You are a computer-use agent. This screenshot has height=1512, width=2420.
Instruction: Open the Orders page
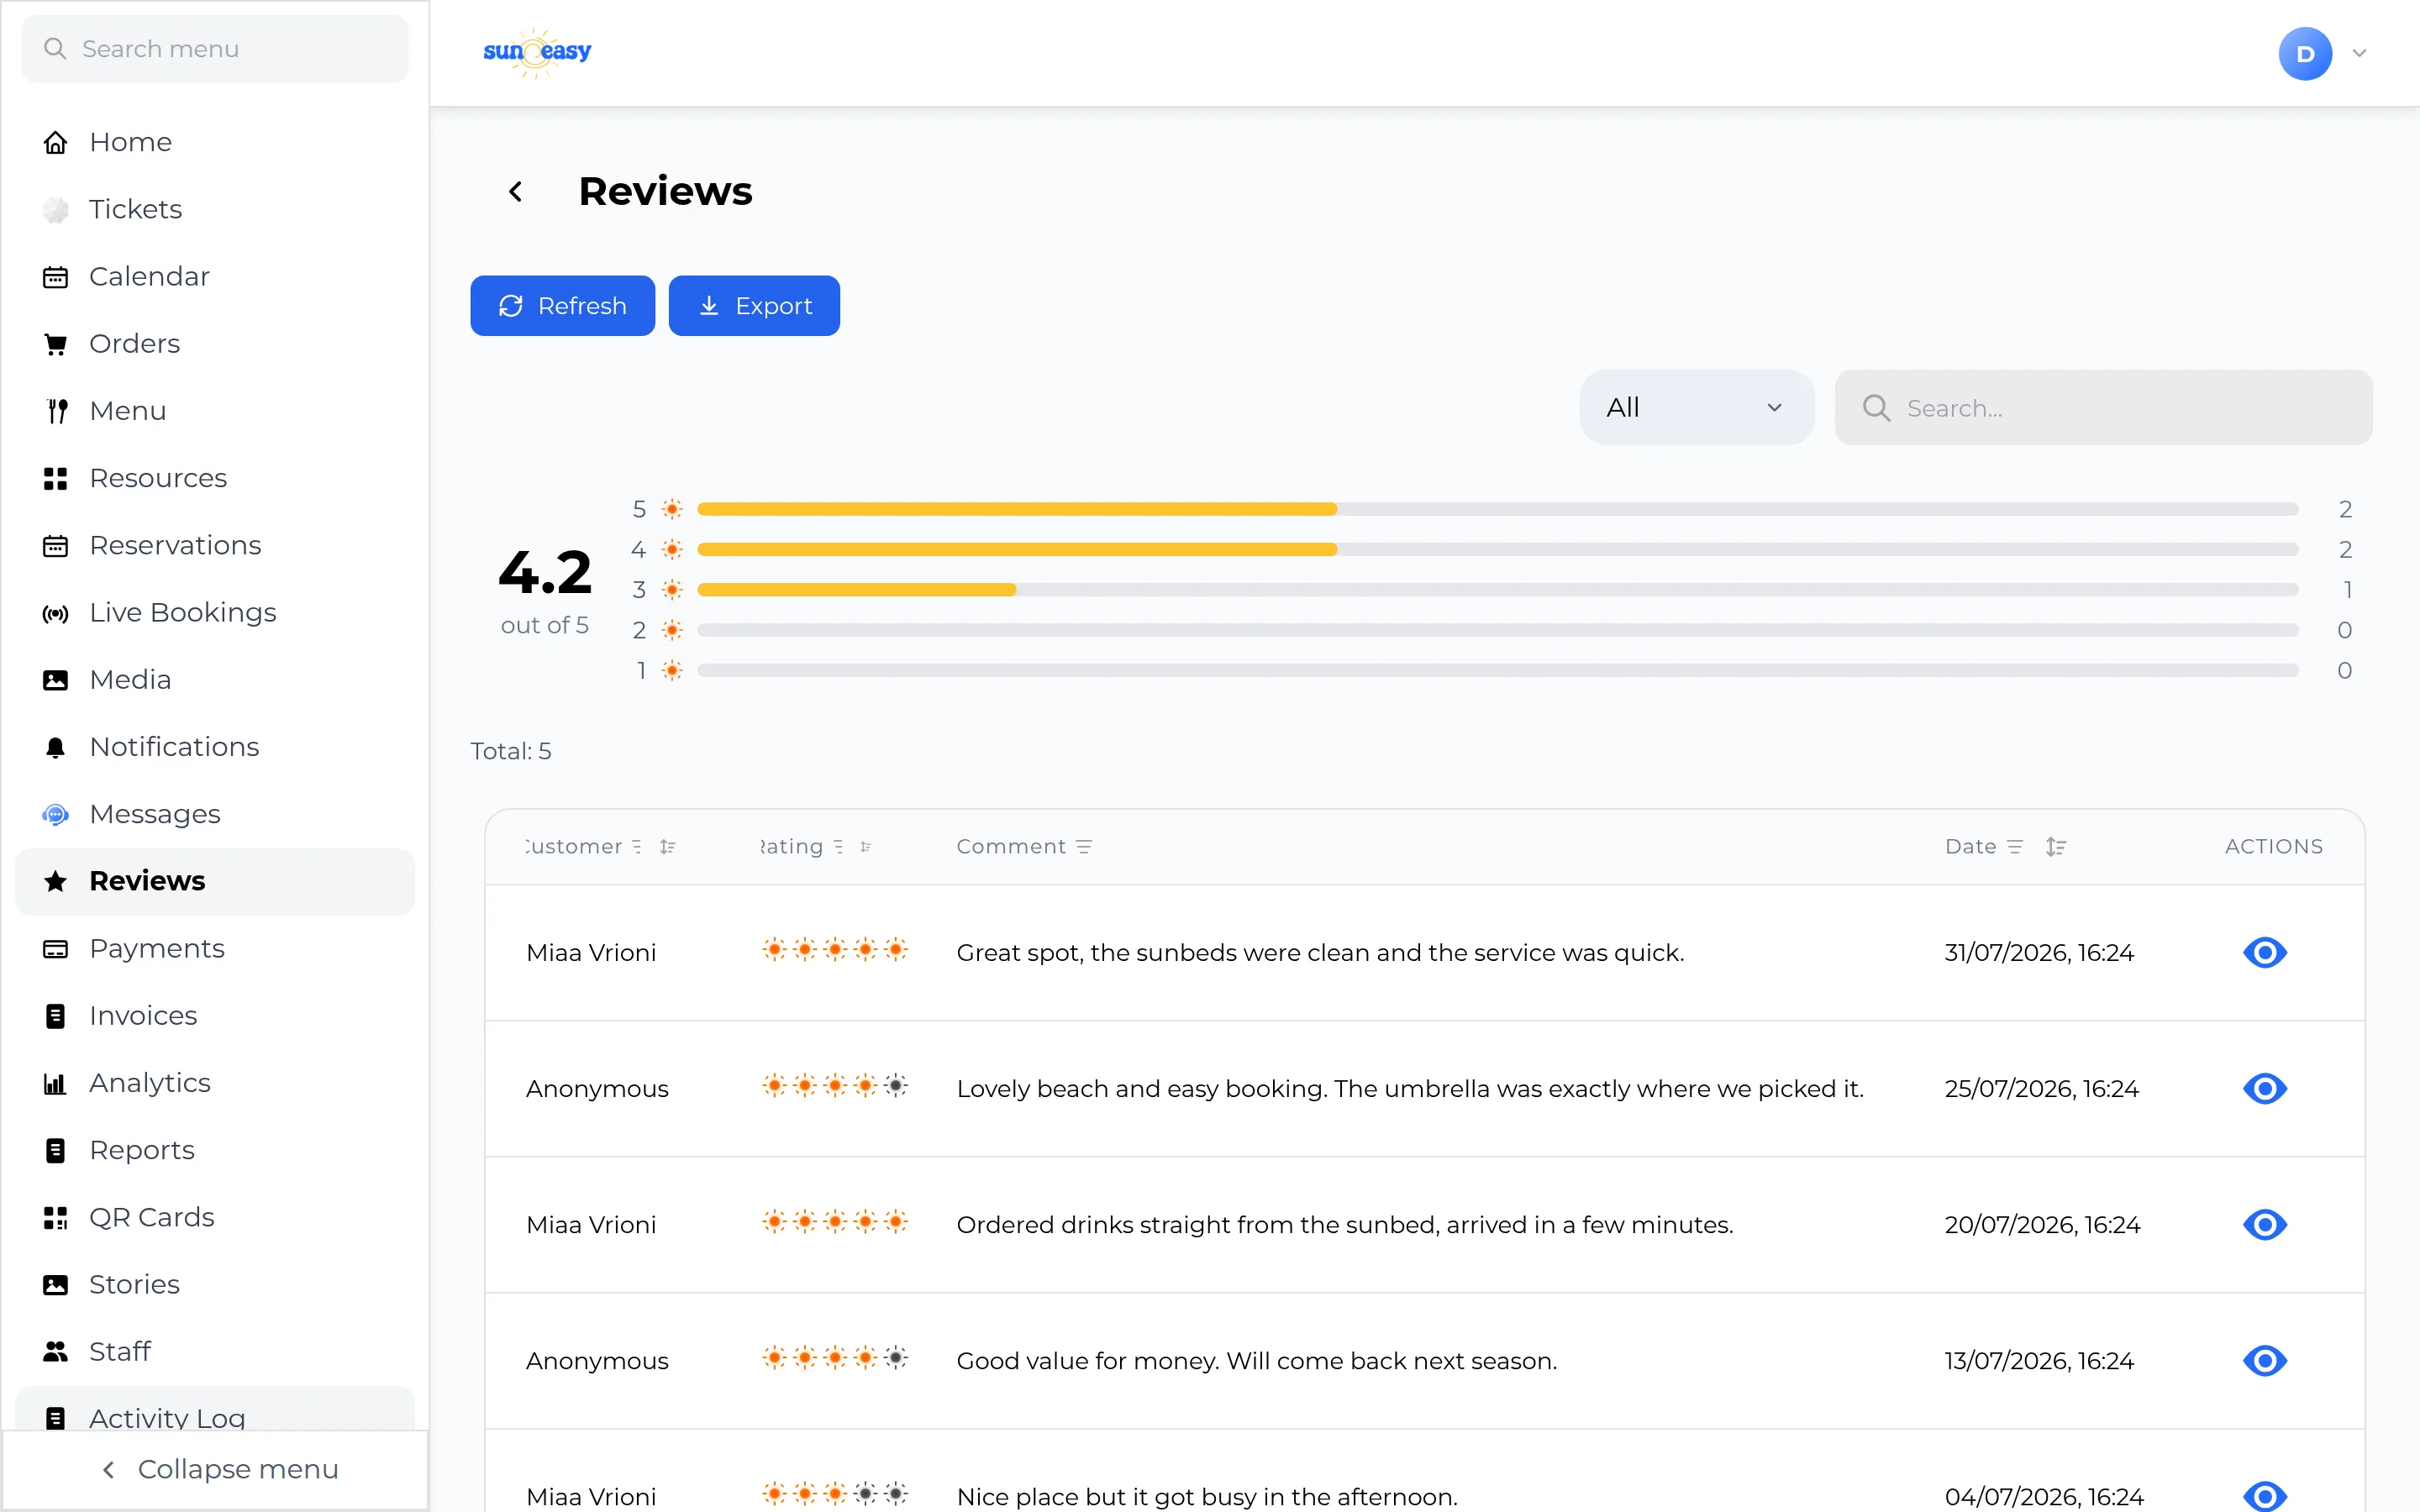click(214, 343)
